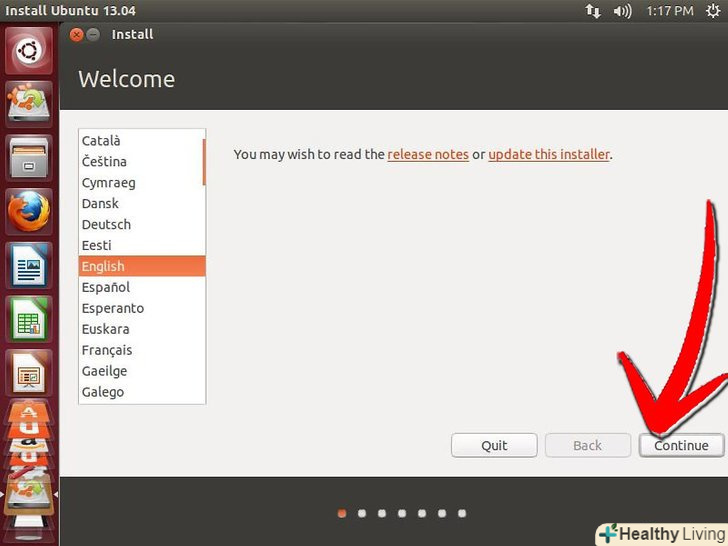
Task: Open LibreOffice Impress presentation icon
Action: tap(29, 373)
